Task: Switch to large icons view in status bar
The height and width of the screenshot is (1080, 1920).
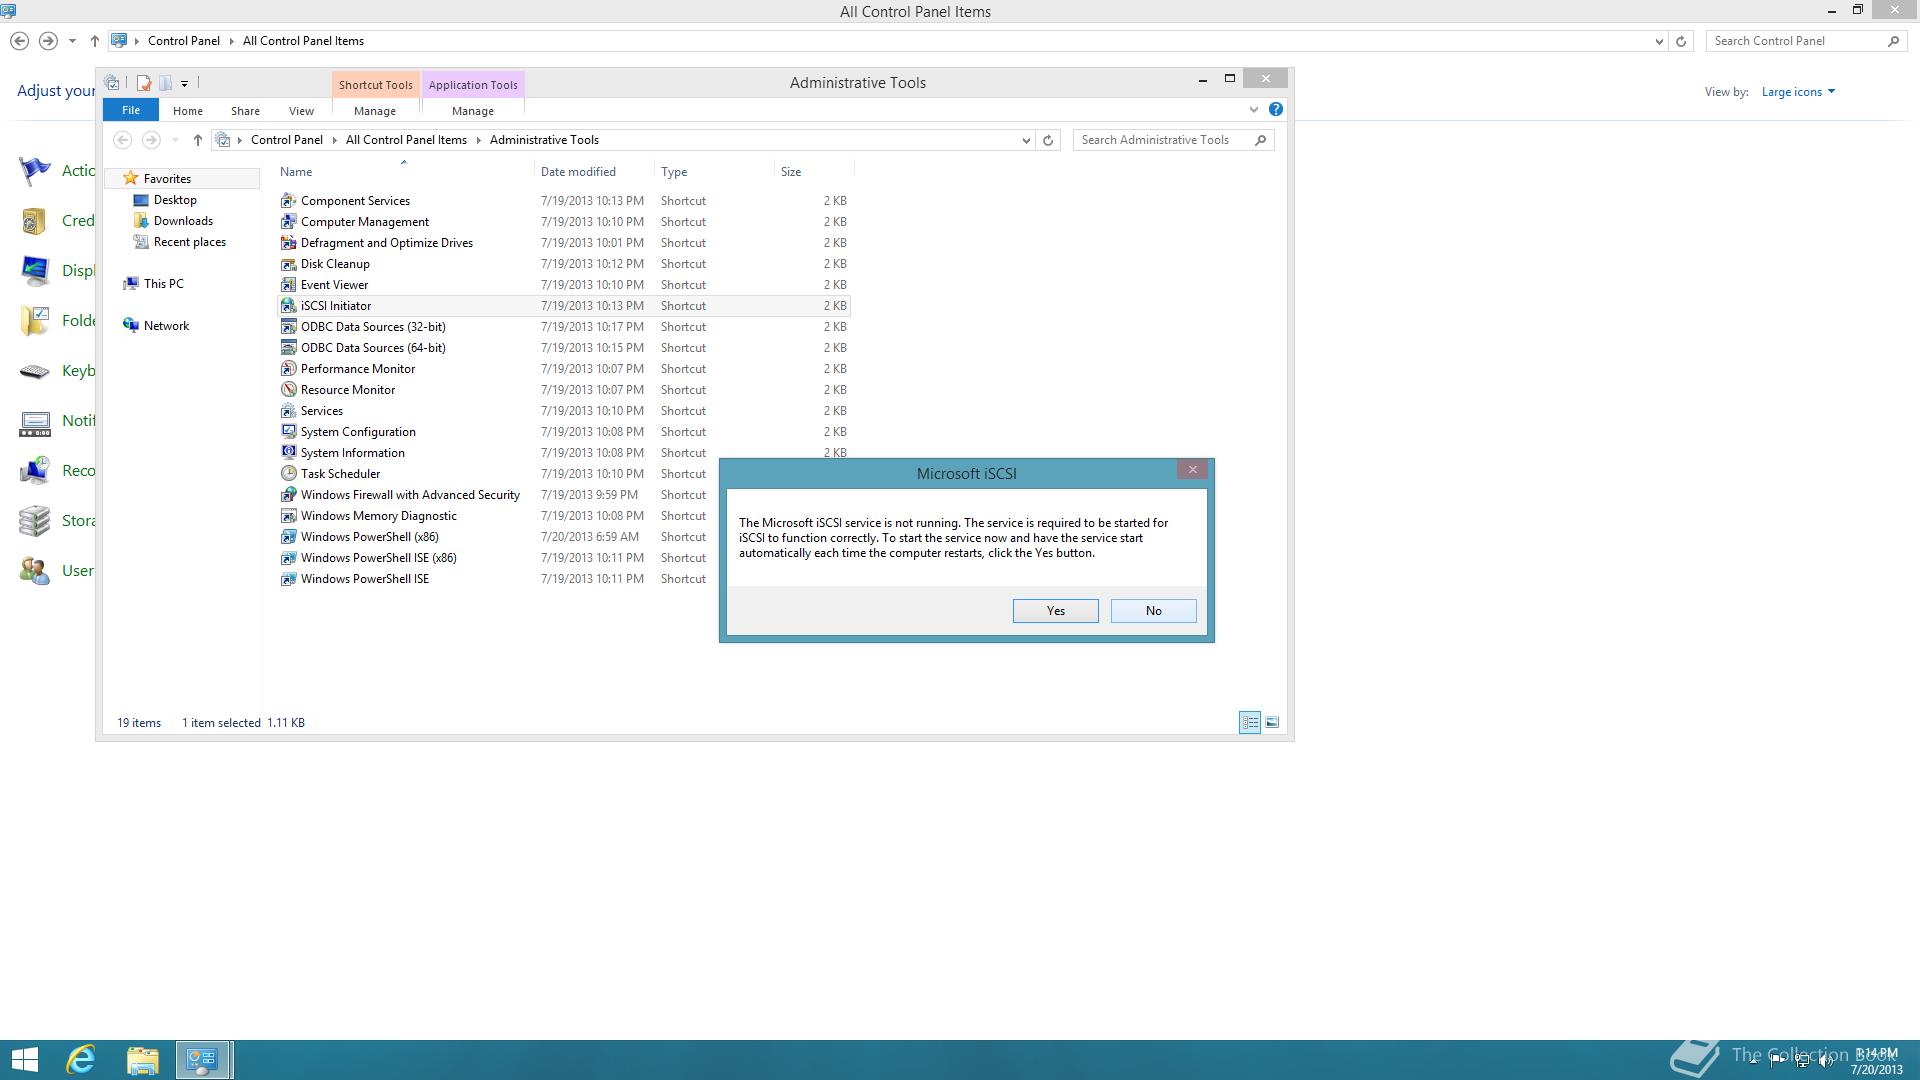Action: point(1272,722)
